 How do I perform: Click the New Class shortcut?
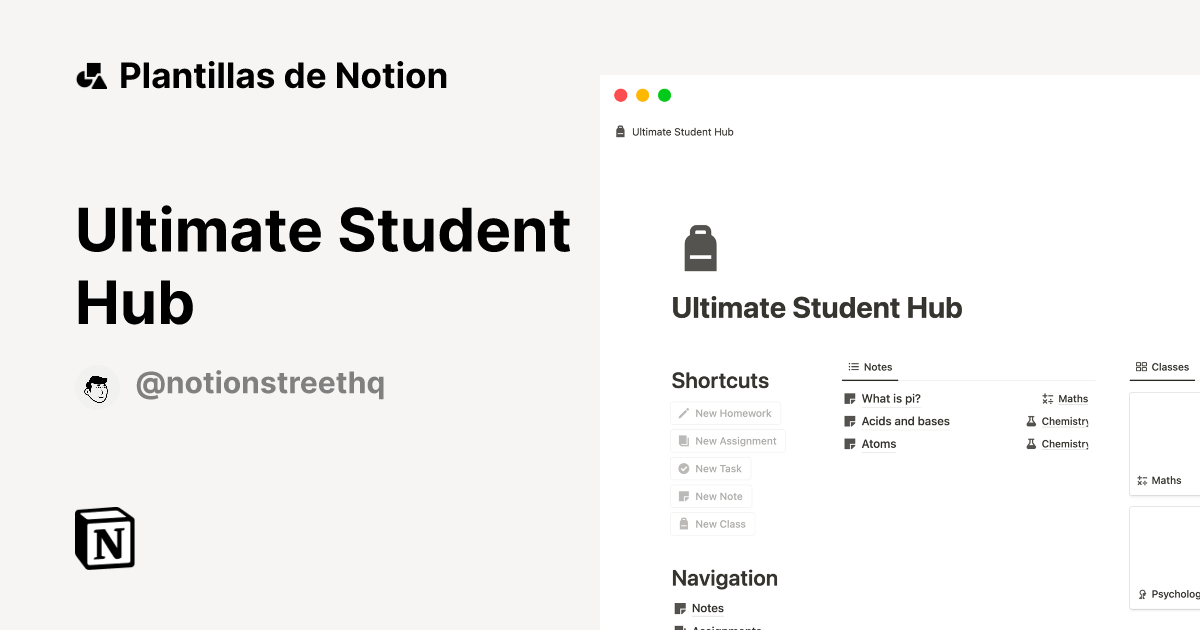(712, 523)
